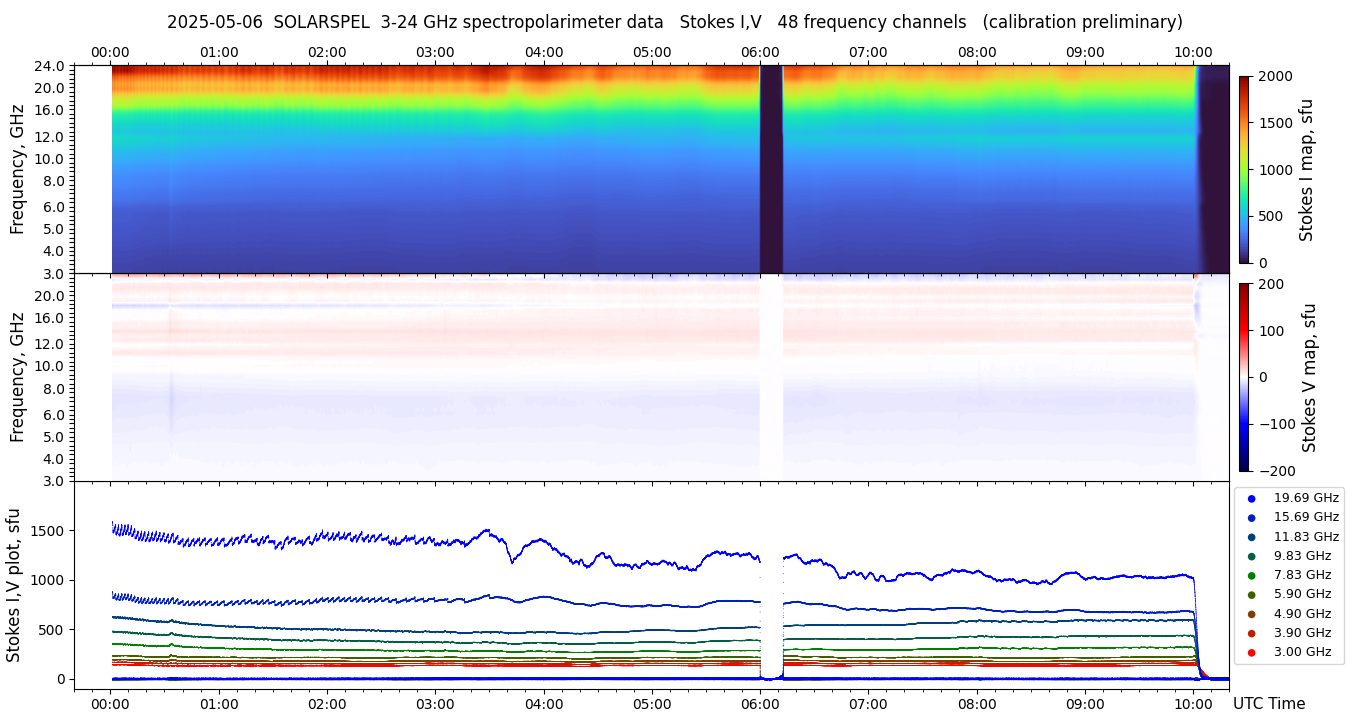Click the 3.90 GHz legend text label
This screenshot has width=1350, height=725.
click(x=1301, y=633)
